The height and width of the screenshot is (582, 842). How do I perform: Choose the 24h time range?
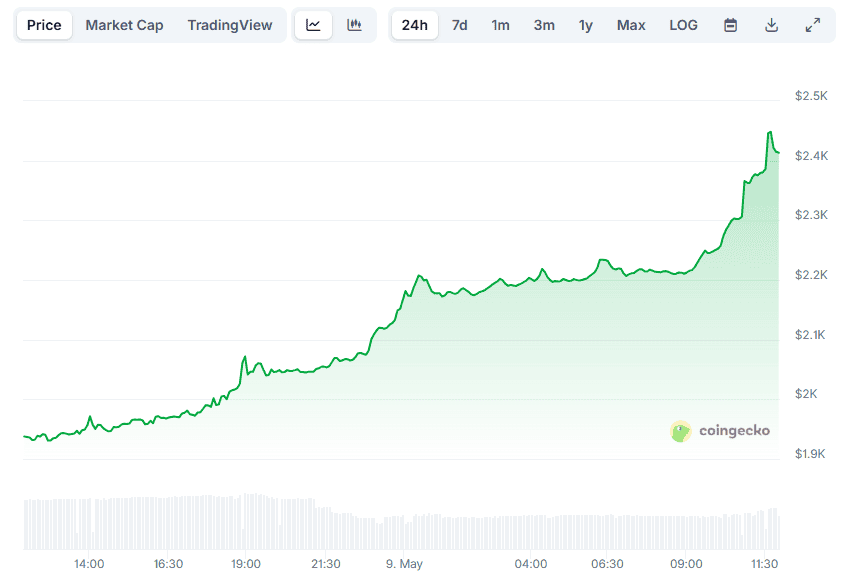point(415,25)
